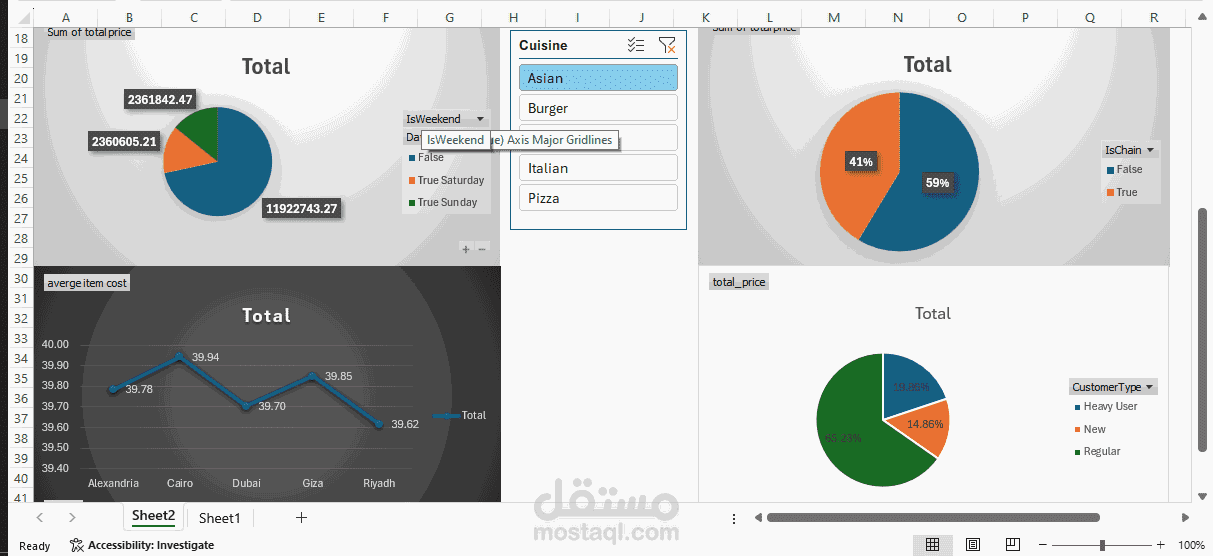Select the 'New' legend entry
Viewport: 1213px width, 556px height.
tap(1090, 429)
